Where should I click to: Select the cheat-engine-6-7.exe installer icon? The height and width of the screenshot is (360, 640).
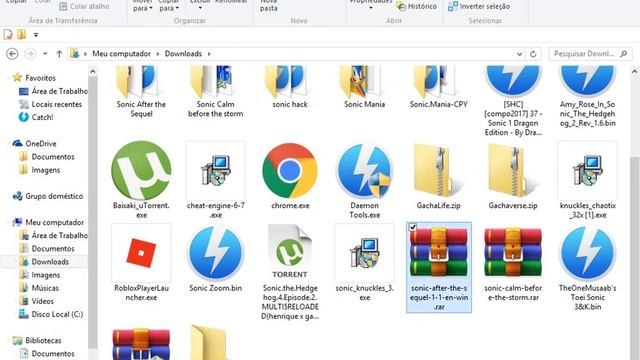click(x=216, y=171)
